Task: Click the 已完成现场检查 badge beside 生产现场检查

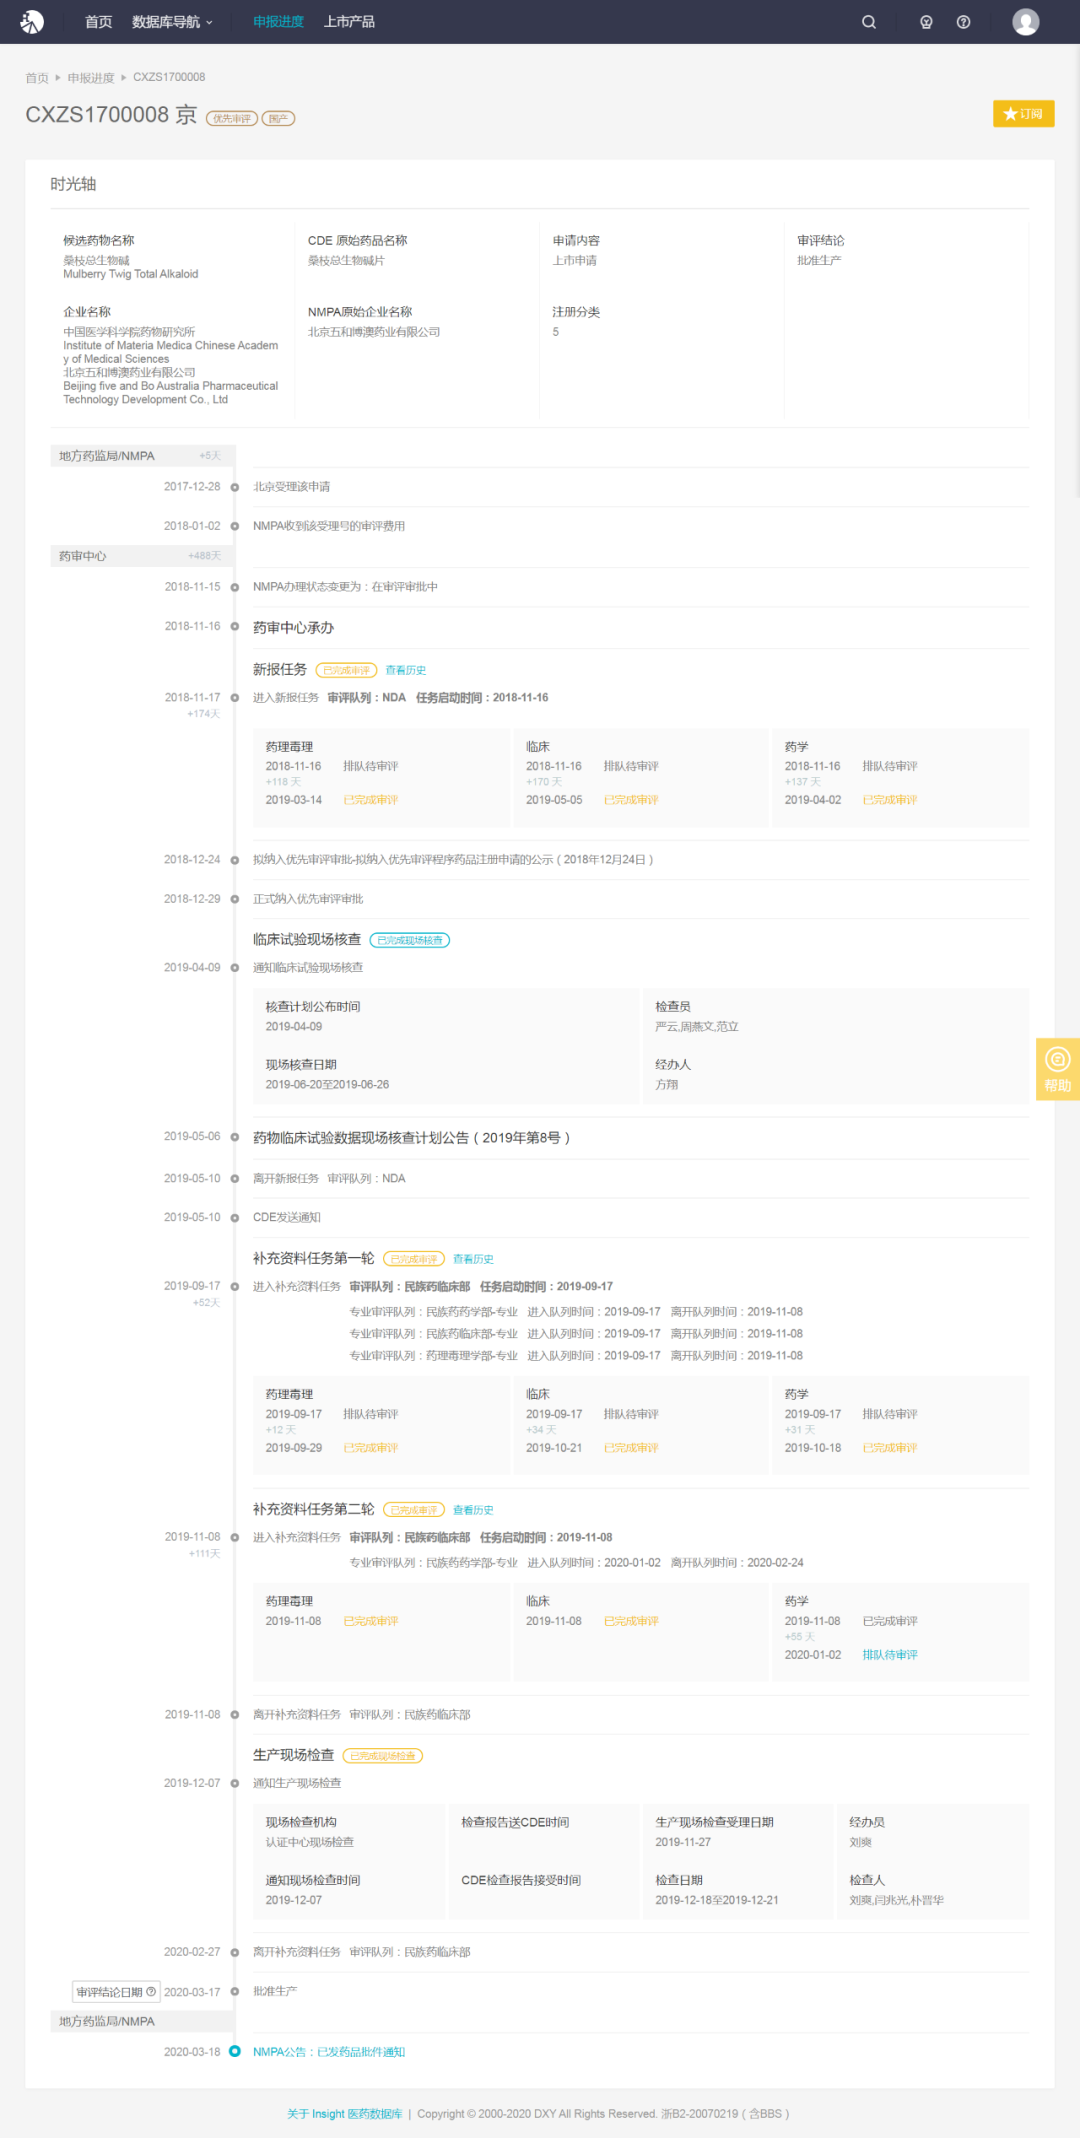Action: pos(383,1755)
